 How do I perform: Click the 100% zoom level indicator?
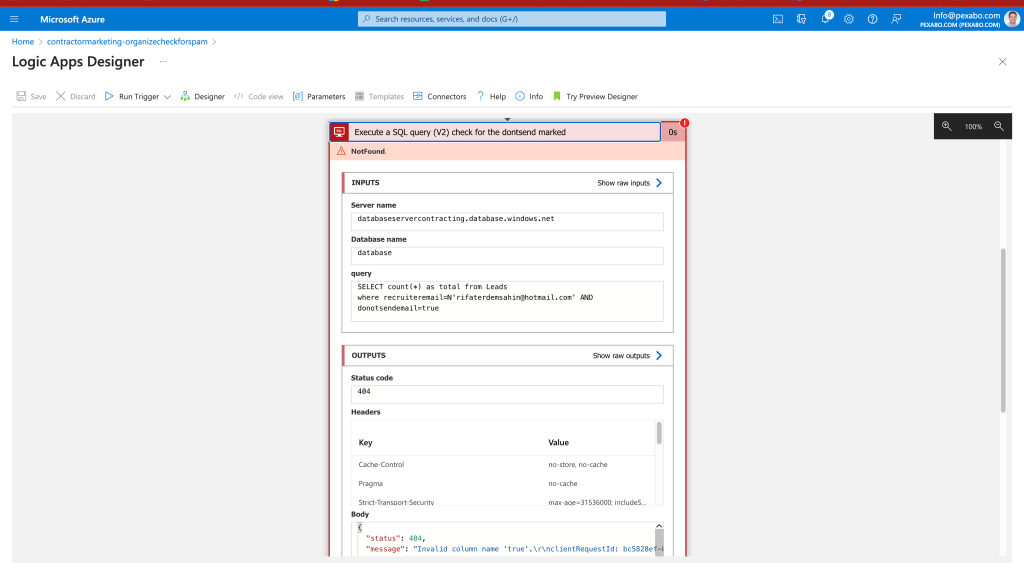click(x=973, y=127)
